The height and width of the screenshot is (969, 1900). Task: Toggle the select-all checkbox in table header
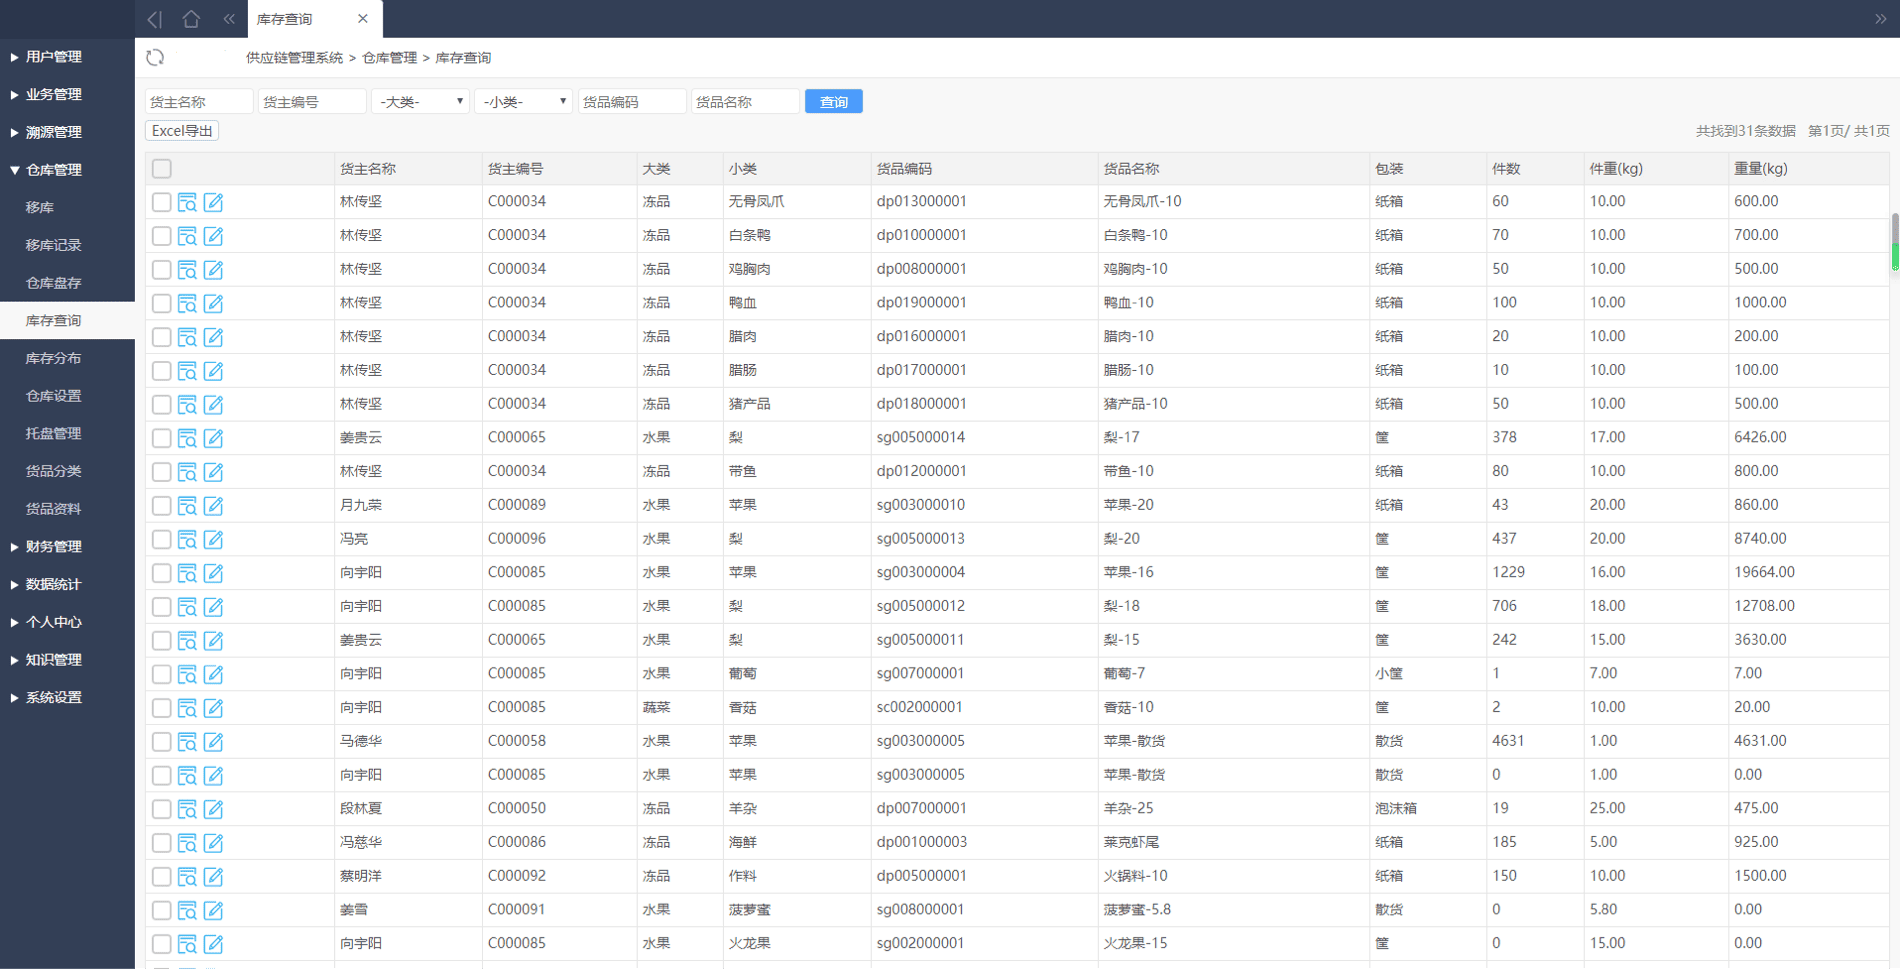coord(162,169)
